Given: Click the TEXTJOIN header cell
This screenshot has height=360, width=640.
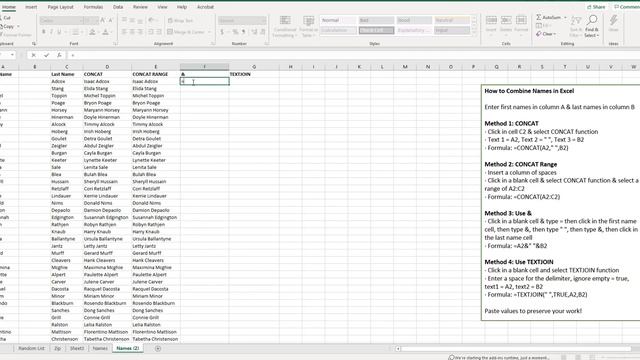Looking at the screenshot, I should pos(254,74).
